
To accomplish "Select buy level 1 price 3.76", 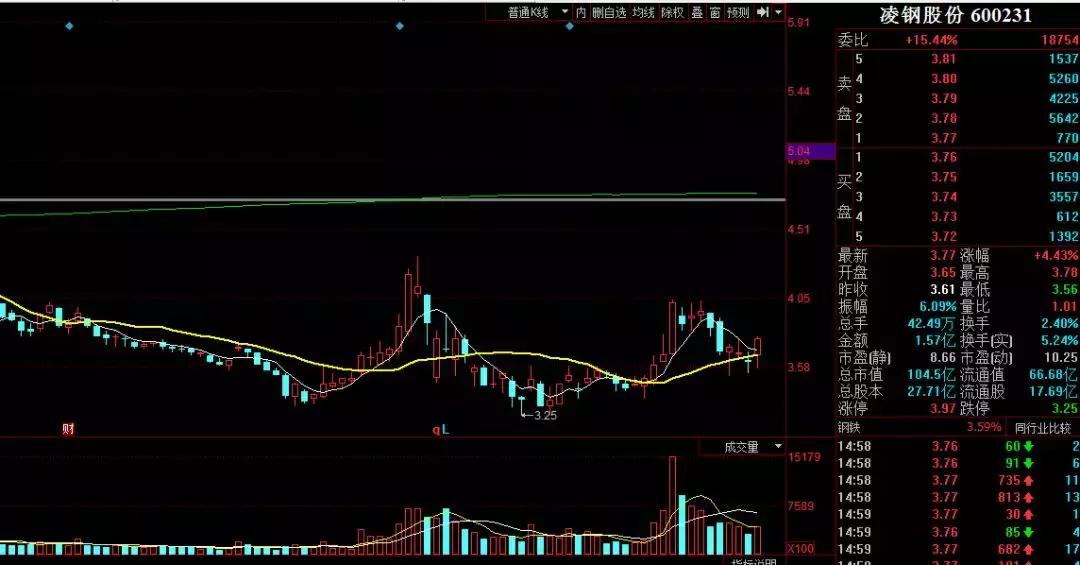I will coord(944,157).
